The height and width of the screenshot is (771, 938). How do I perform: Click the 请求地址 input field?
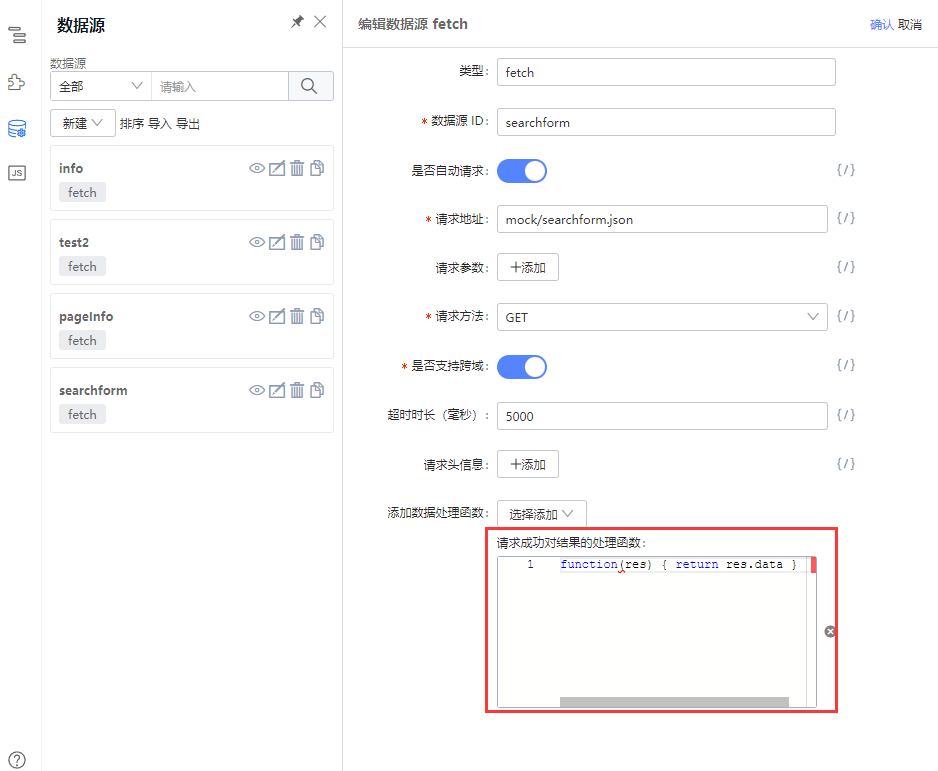662,220
